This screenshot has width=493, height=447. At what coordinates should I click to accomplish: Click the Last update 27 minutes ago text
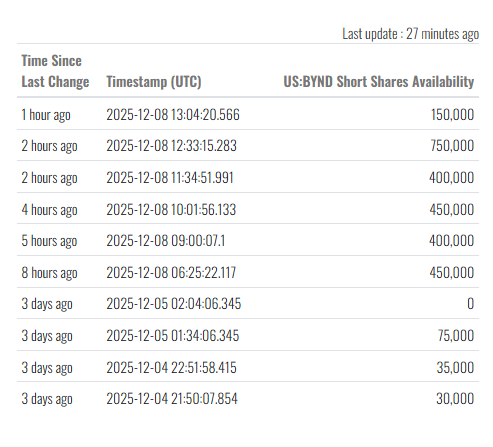tap(411, 34)
